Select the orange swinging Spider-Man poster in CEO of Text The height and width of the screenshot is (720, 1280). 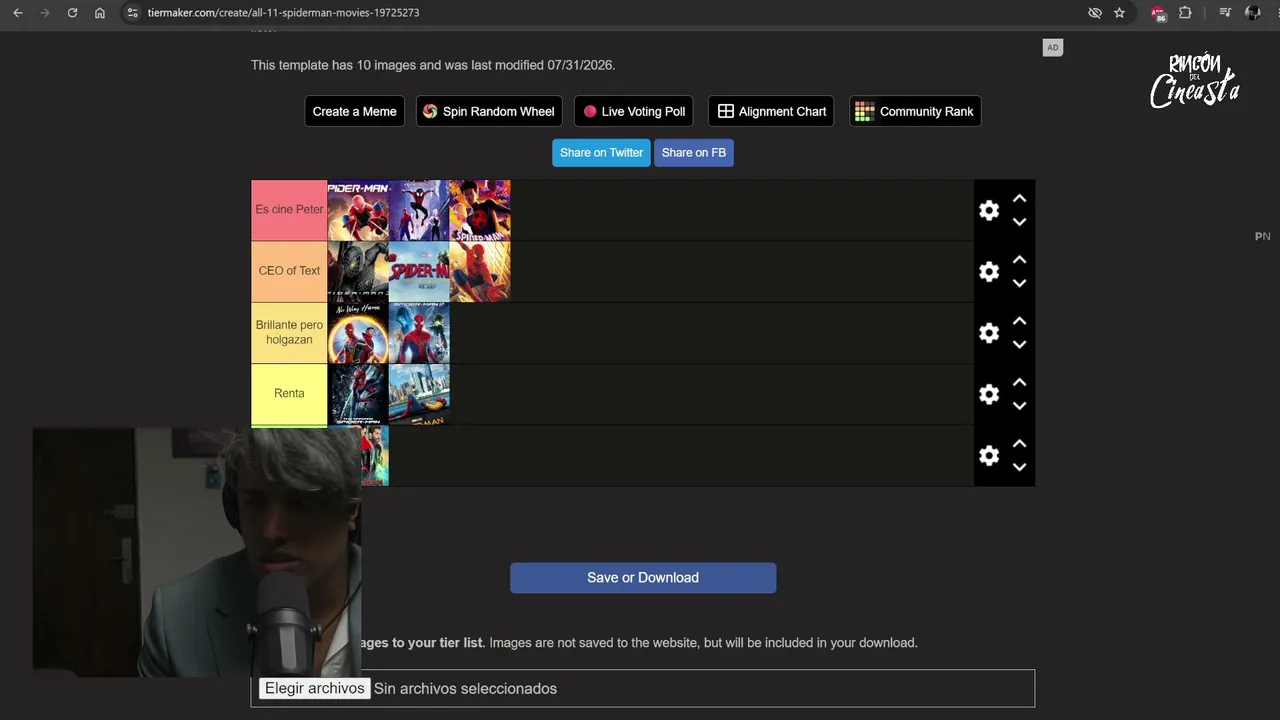(x=480, y=271)
